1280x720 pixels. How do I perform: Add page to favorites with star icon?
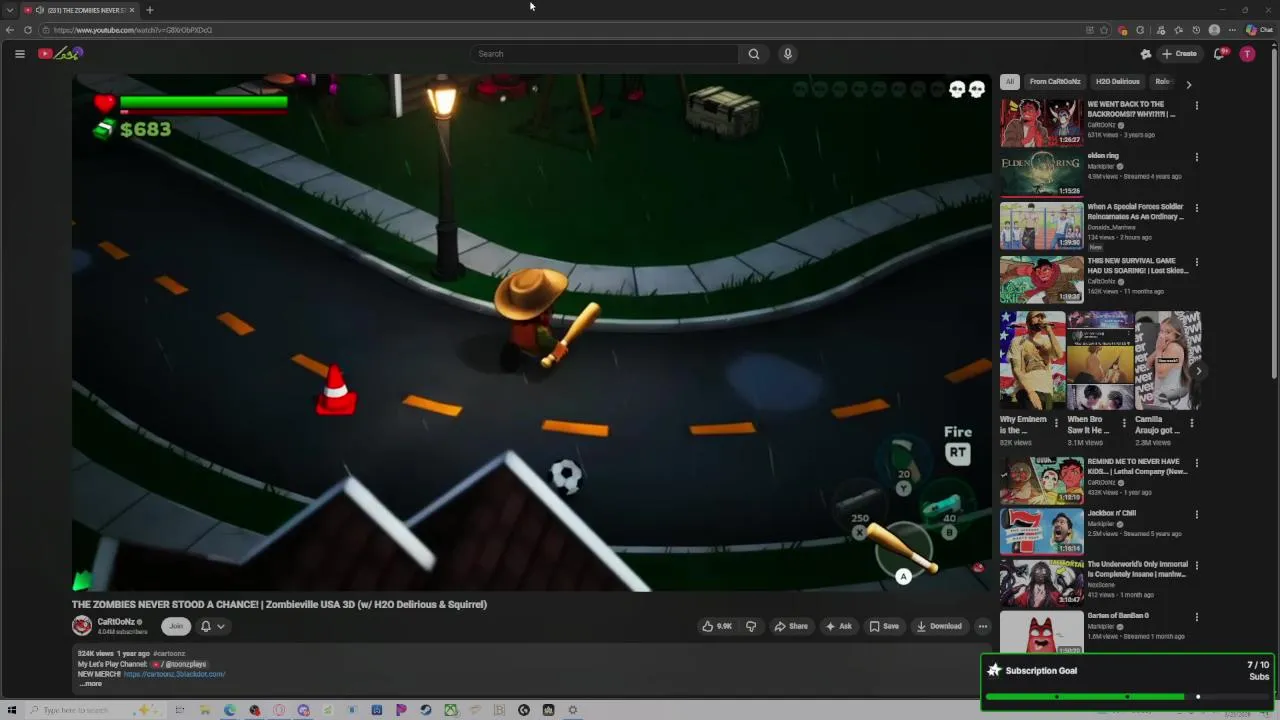tap(1104, 30)
